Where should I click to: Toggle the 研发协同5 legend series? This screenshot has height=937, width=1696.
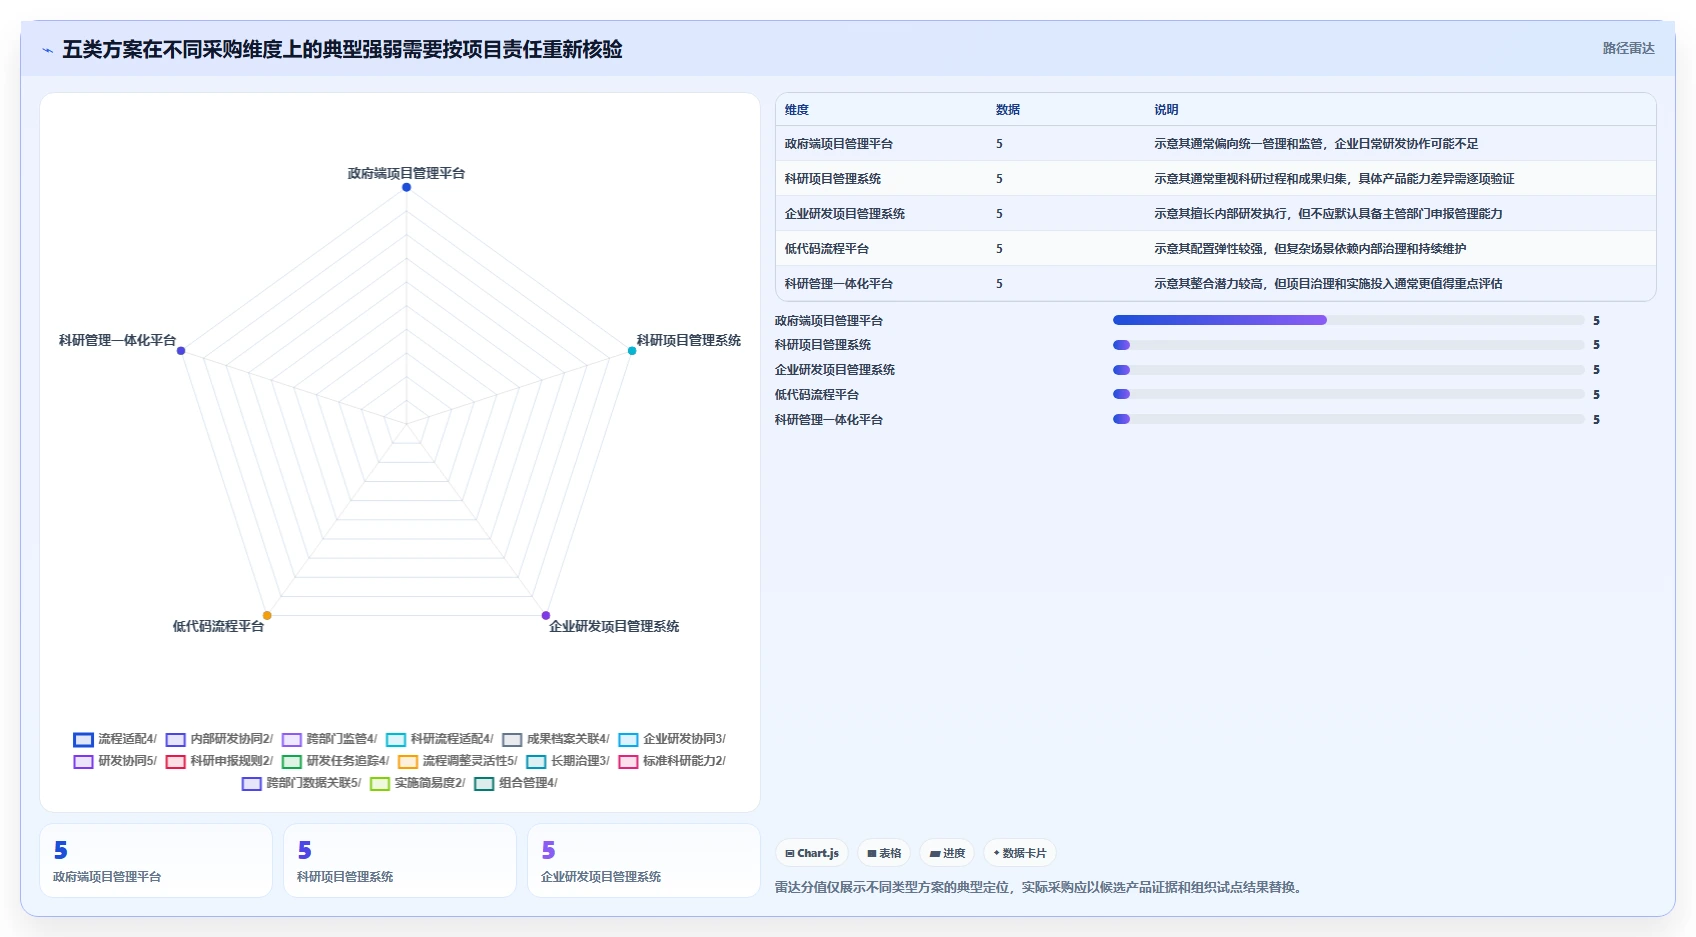(115, 761)
